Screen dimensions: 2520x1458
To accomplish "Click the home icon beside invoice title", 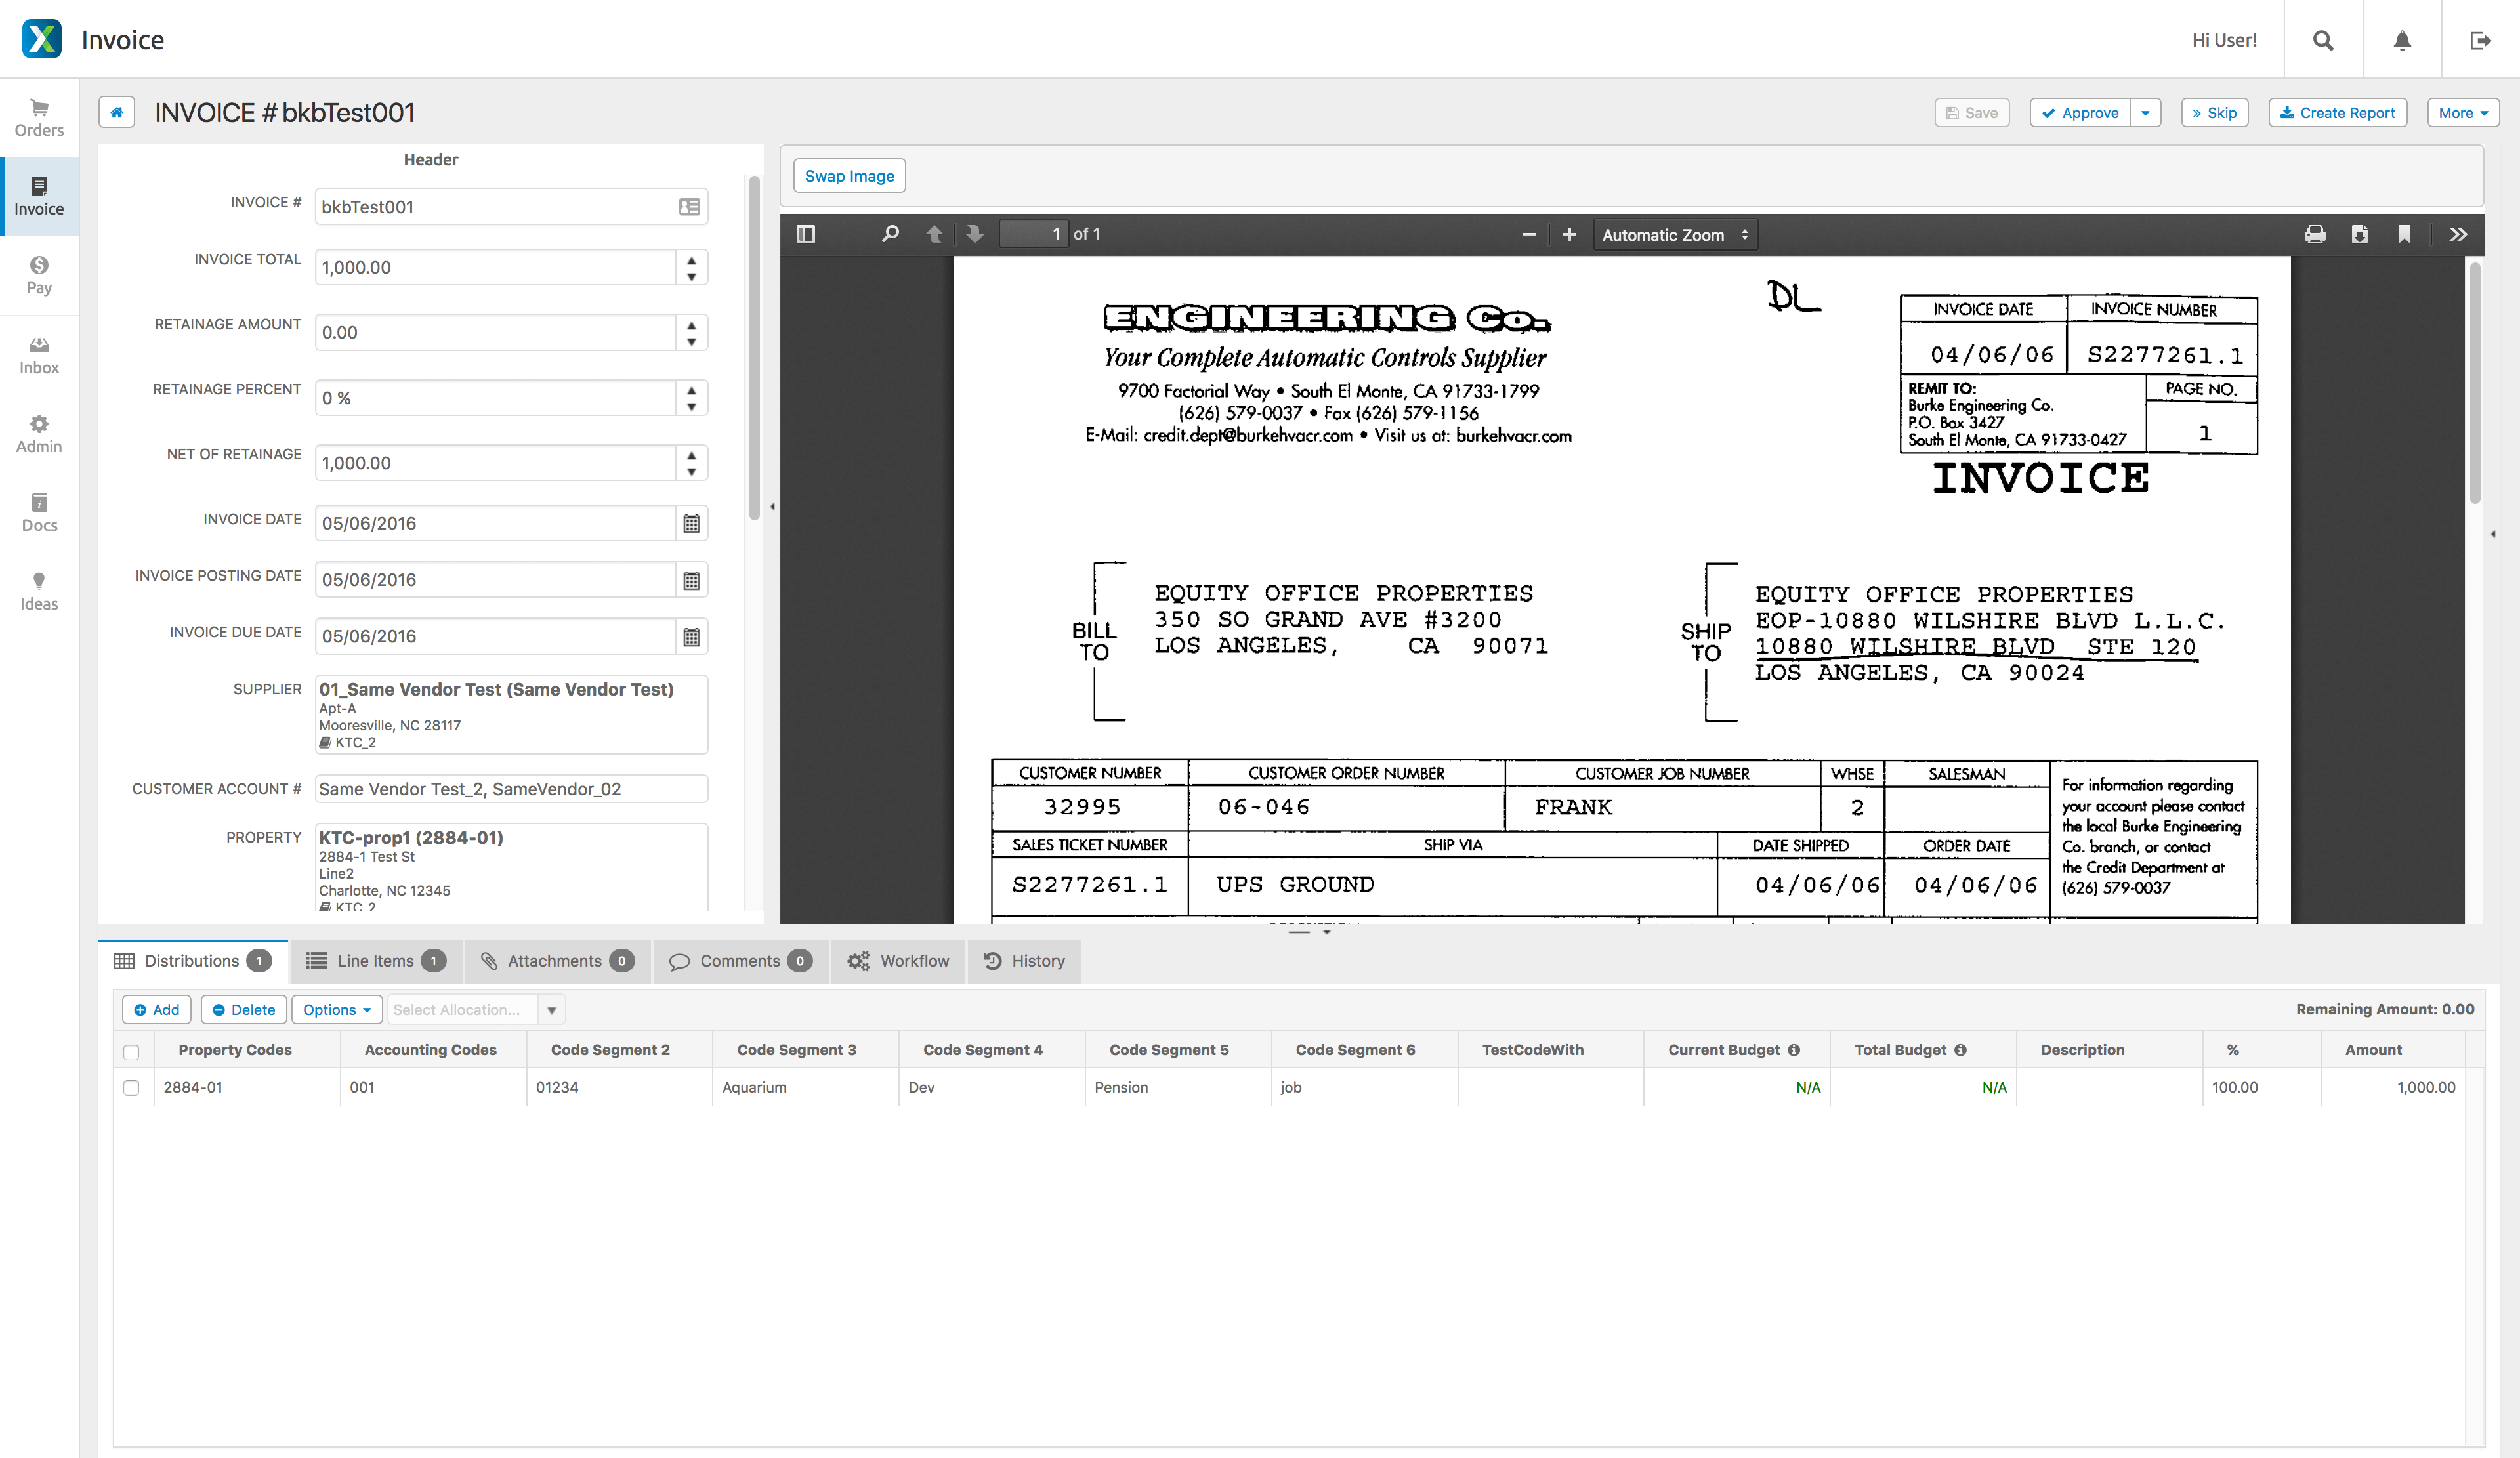I will [116, 112].
